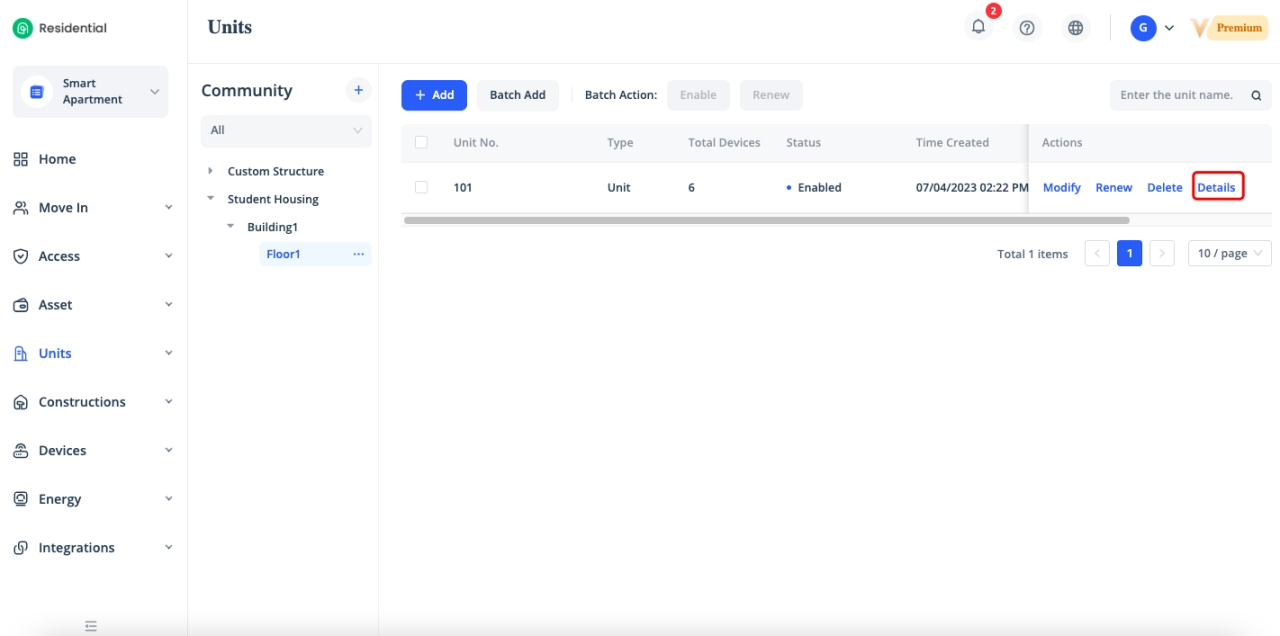Viewport: 1280px width, 636px height.
Task: Go to Home in the sidebar
Action: 57,159
